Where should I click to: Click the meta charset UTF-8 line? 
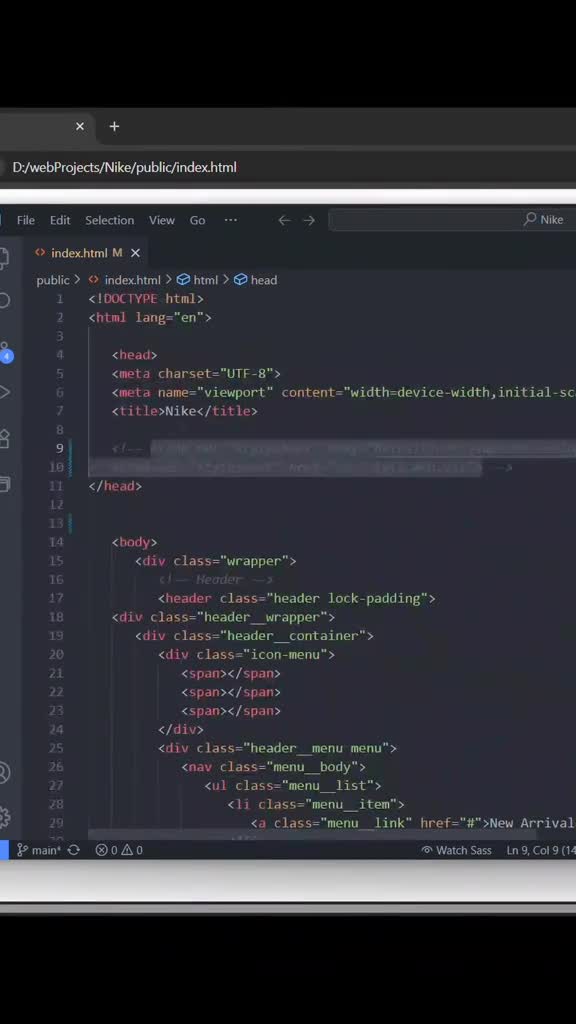(196, 374)
